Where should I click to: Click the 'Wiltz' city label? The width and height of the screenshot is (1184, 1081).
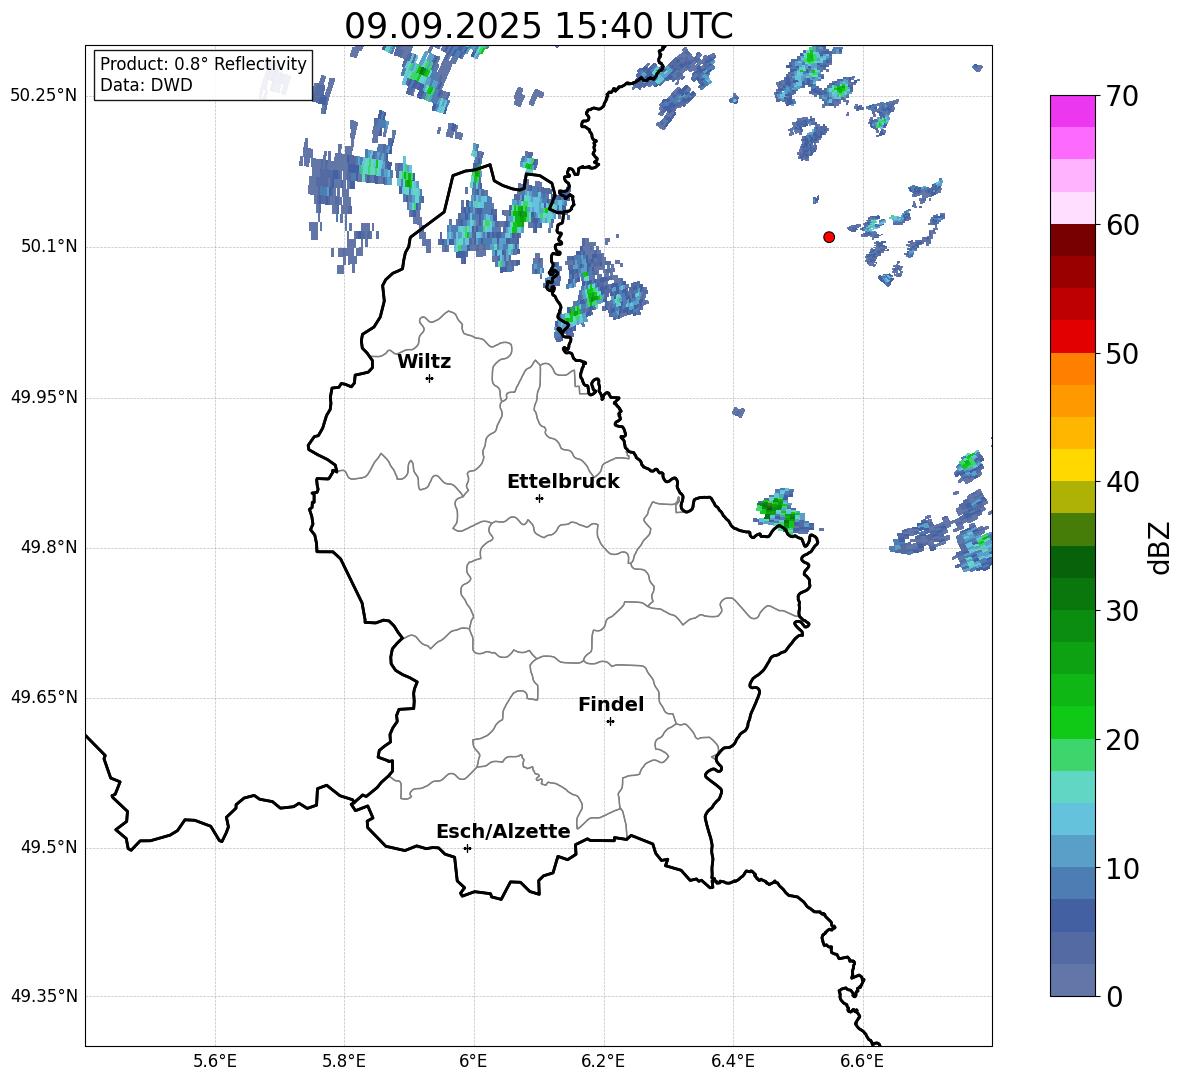click(424, 362)
